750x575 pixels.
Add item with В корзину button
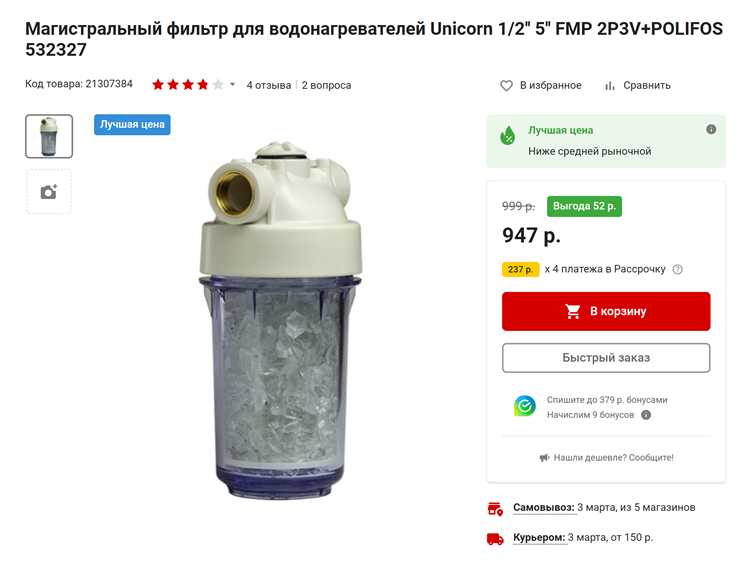coord(606,311)
